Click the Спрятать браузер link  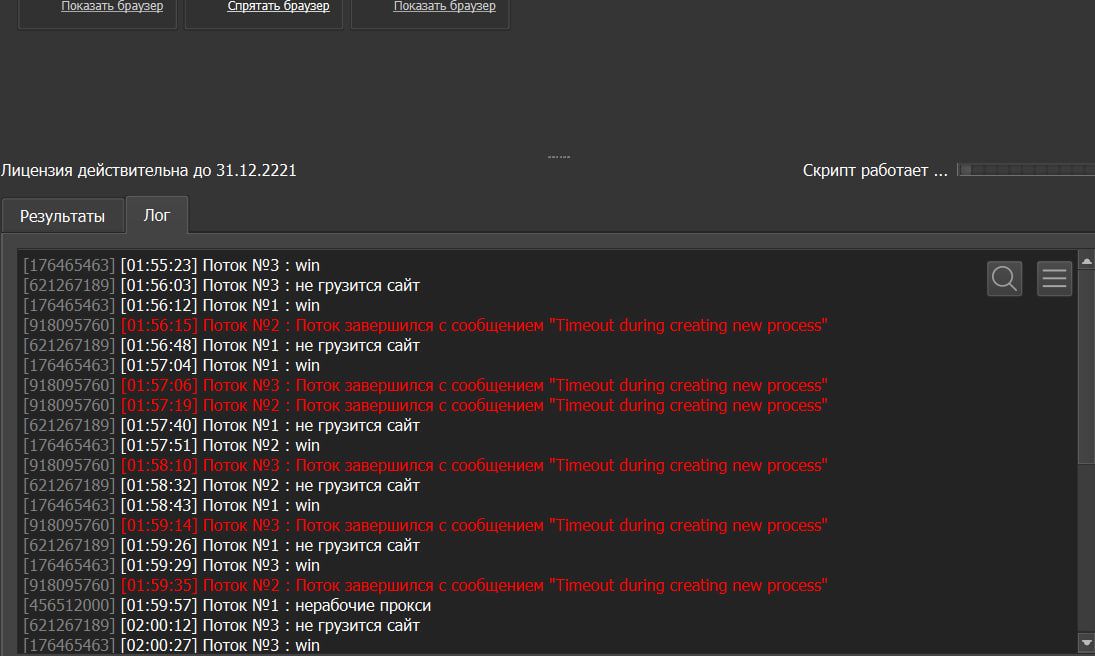pos(278,6)
